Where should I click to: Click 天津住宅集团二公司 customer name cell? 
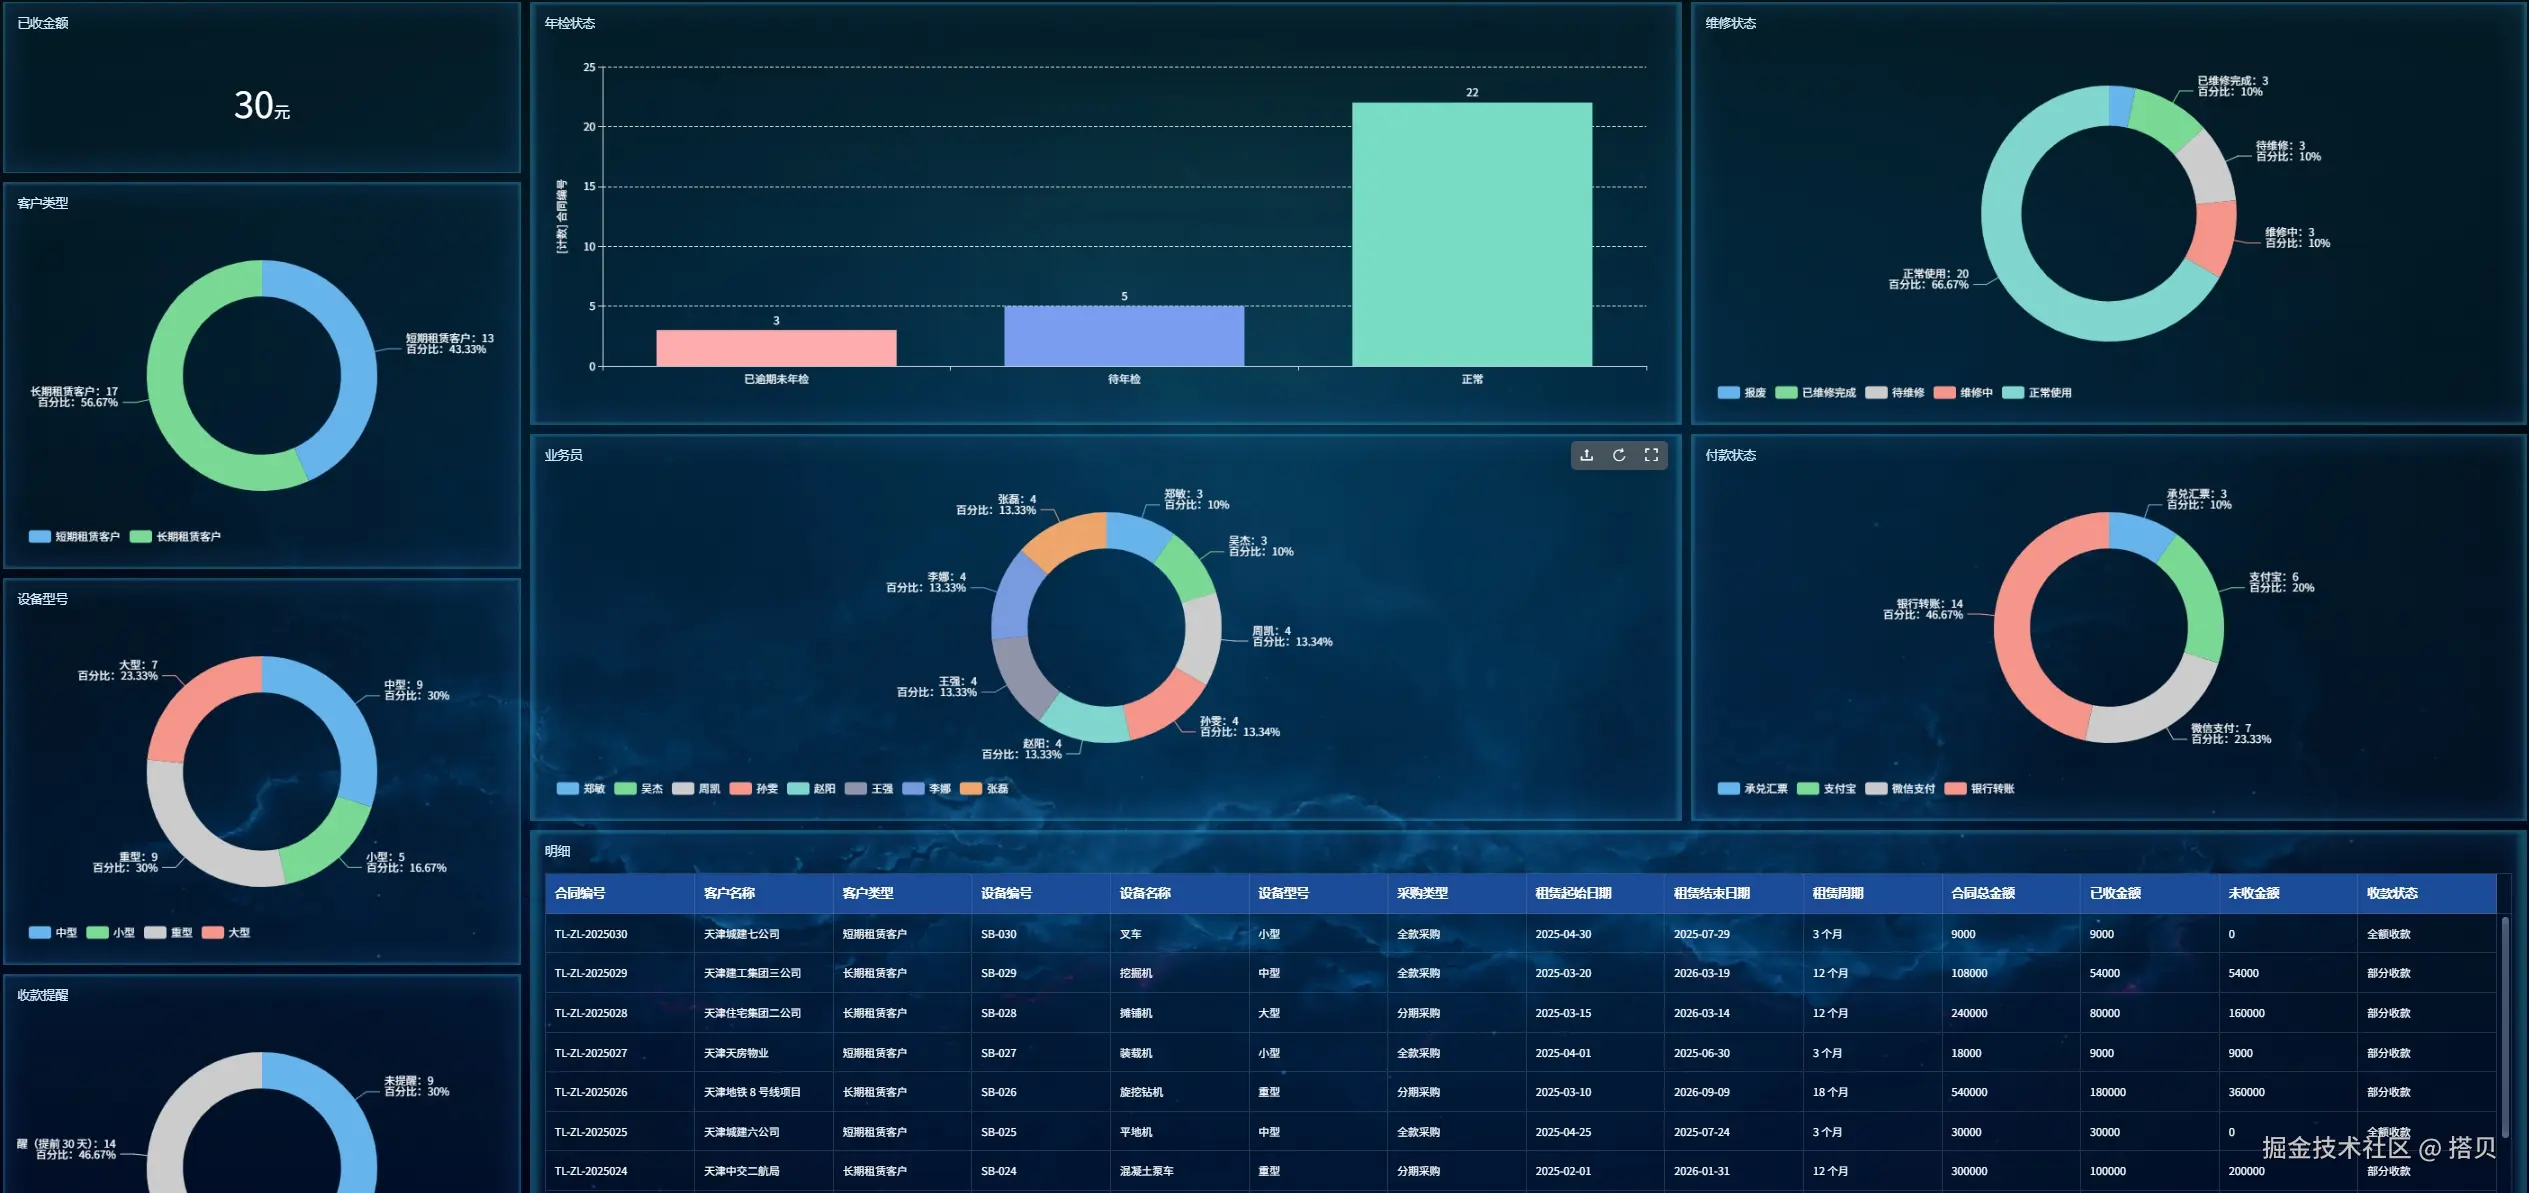(752, 1013)
